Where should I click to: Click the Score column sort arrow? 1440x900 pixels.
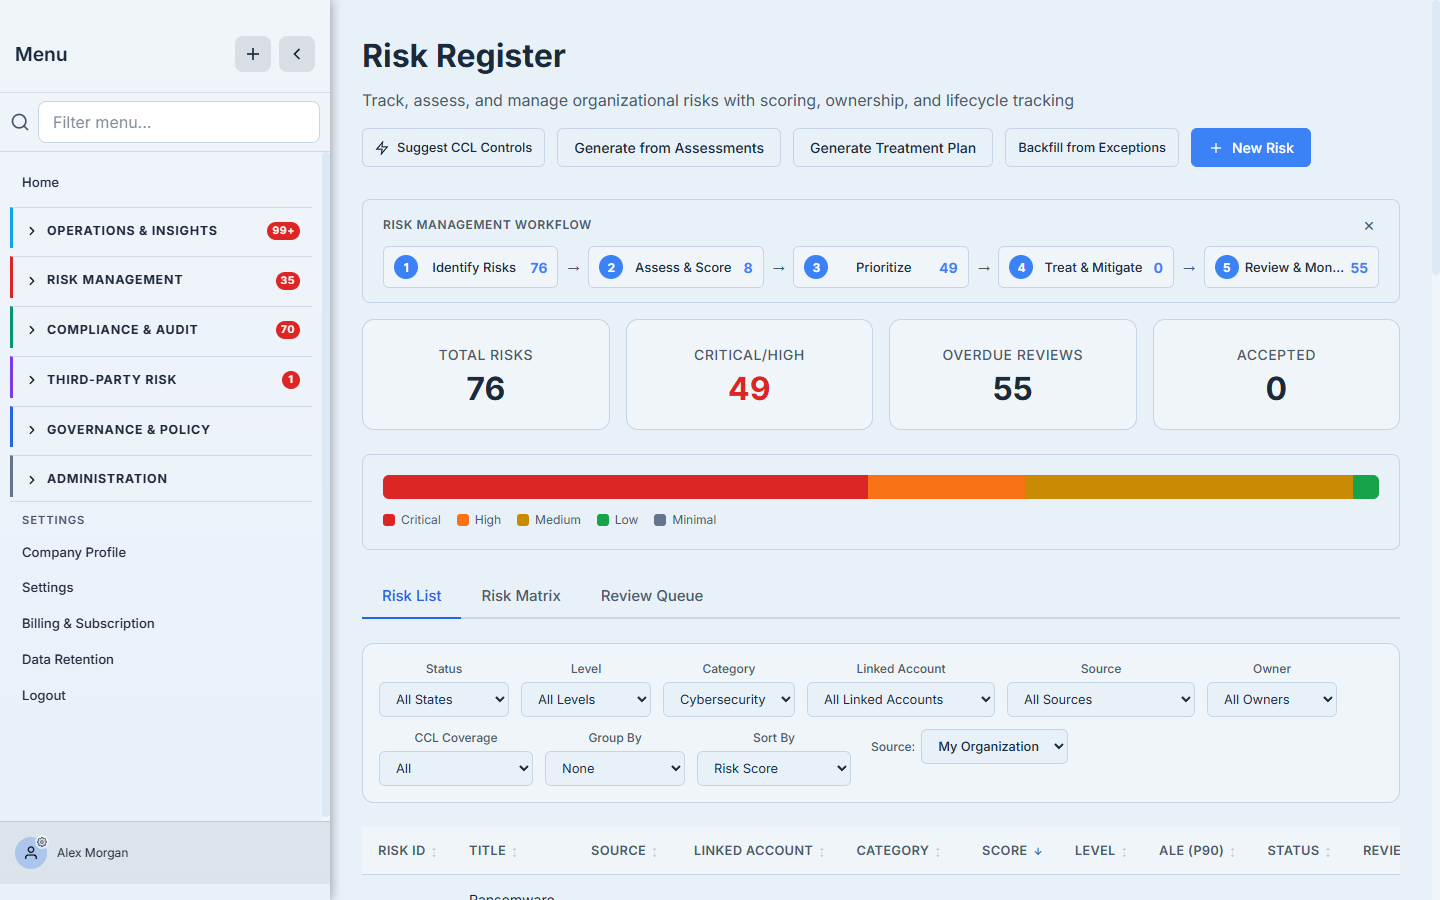(1038, 851)
